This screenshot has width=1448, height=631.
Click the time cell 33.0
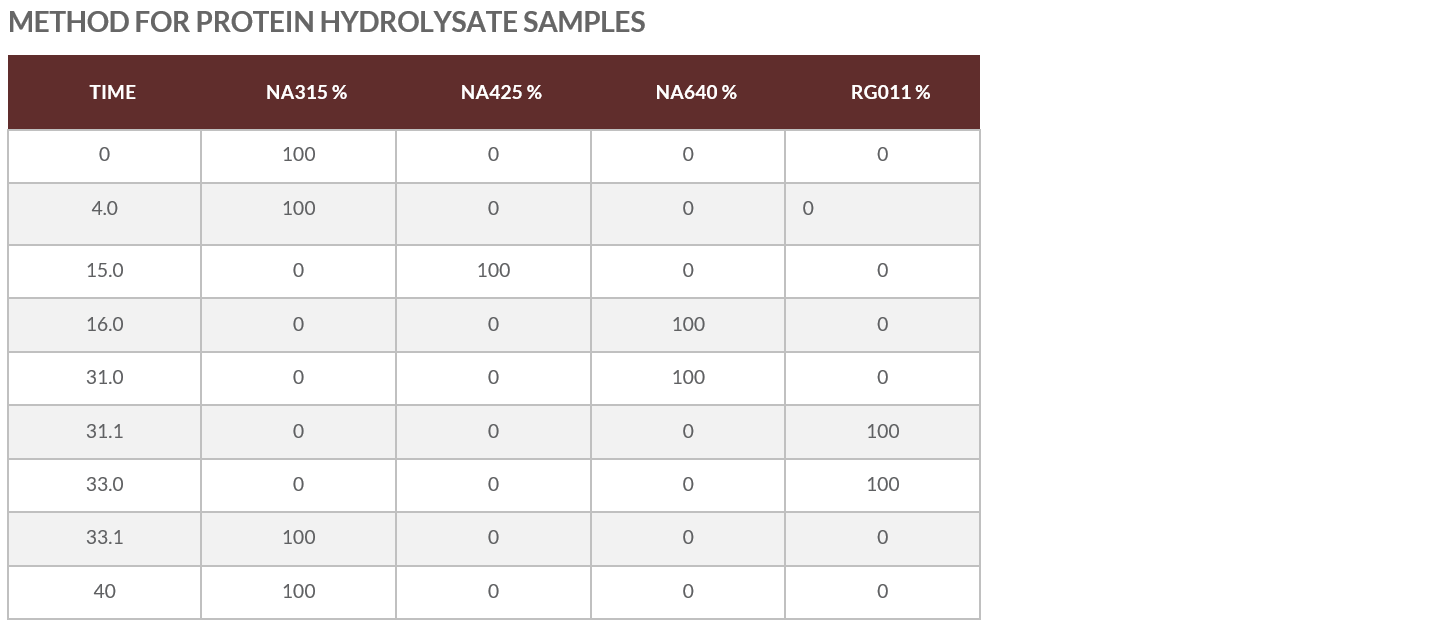[x=104, y=484]
